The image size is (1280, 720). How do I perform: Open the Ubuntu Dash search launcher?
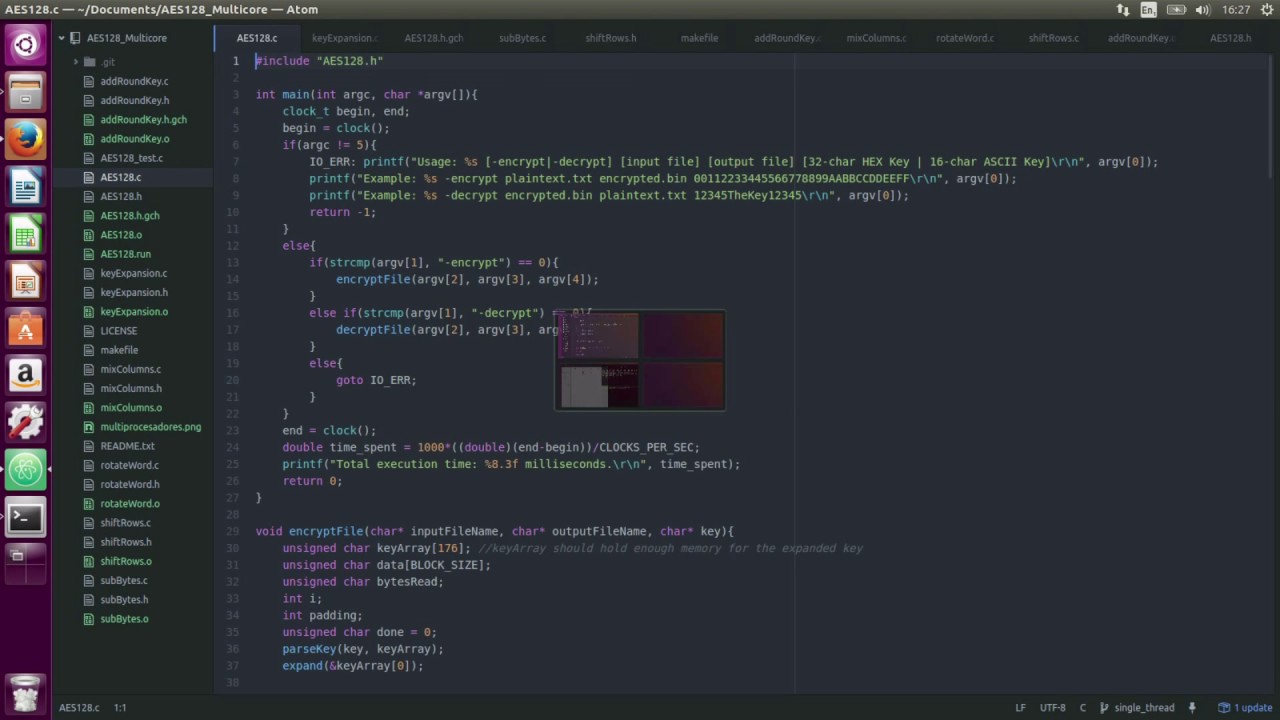click(x=25, y=44)
